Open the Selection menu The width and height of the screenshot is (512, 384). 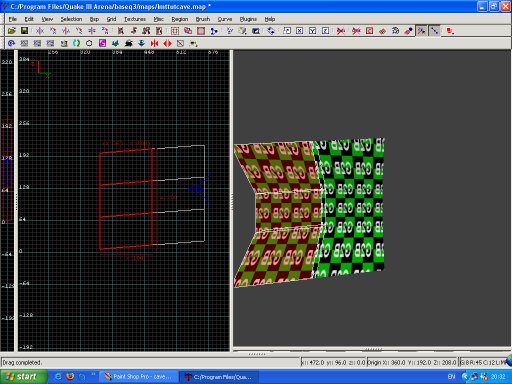71,19
